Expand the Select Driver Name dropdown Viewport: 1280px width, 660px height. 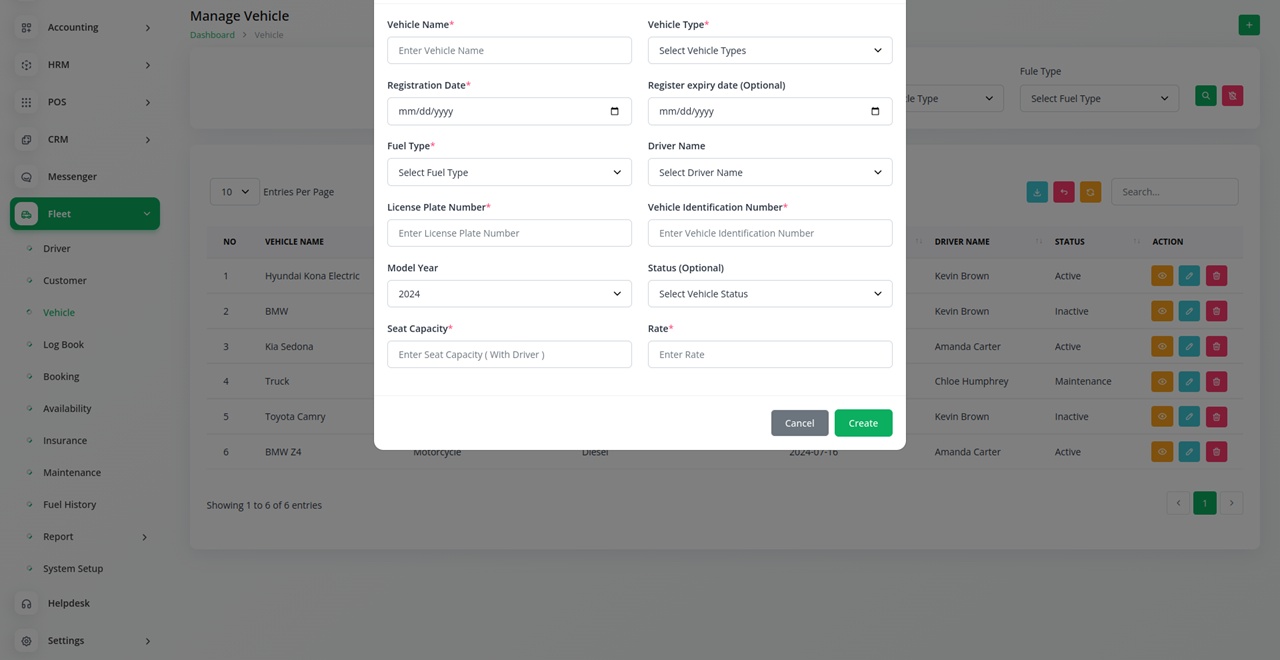point(770,172)
